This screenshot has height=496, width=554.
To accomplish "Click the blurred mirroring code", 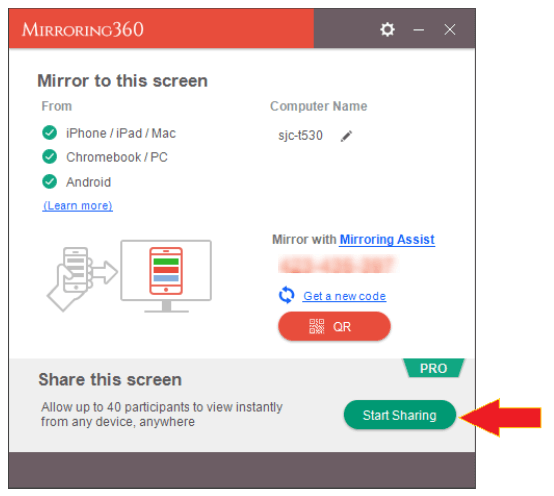I will click(x=338, y=265).
